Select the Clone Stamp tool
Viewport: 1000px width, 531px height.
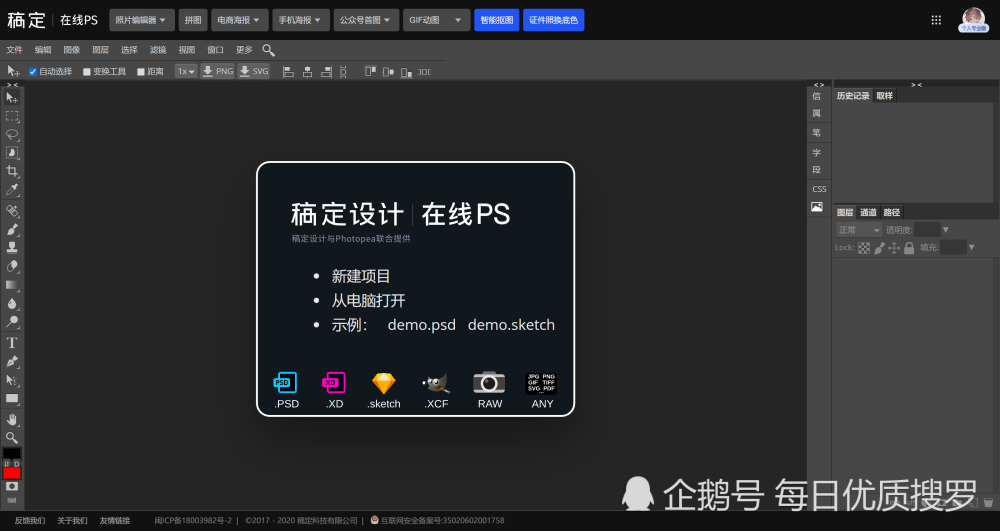(x=12, y=247)
